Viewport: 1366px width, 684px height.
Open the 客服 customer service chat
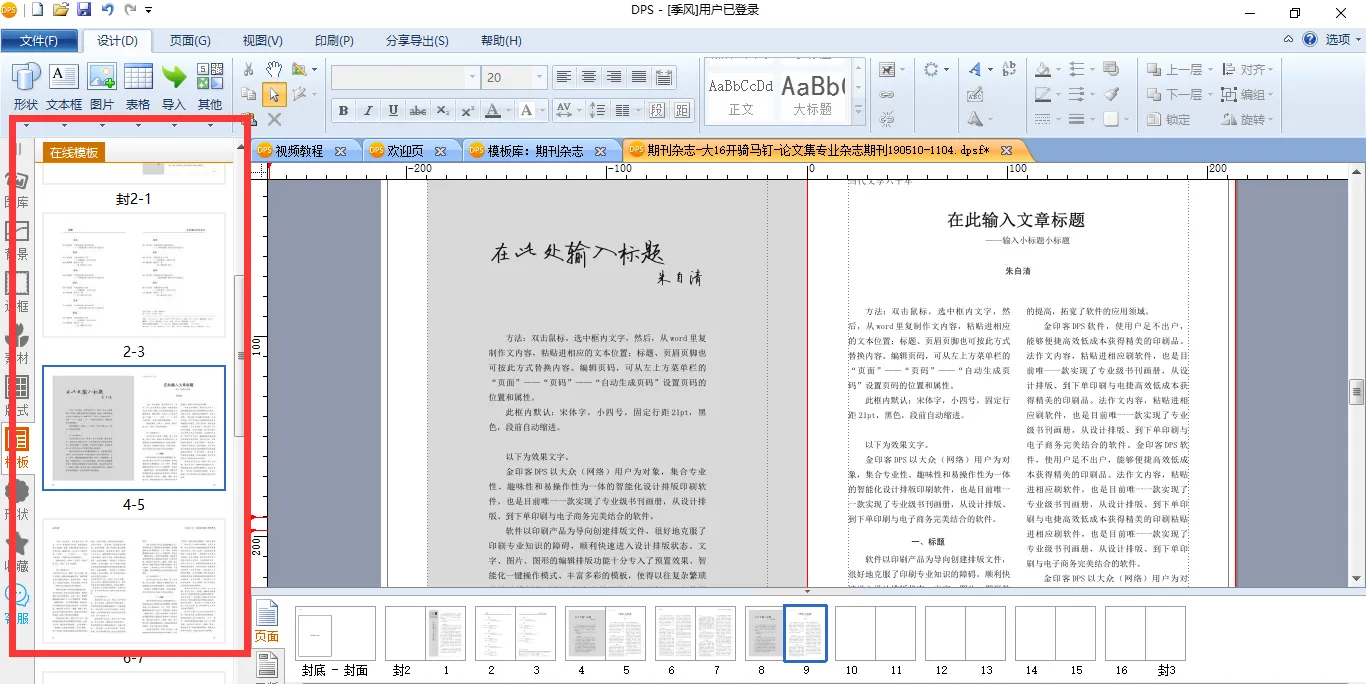[17, 603]
